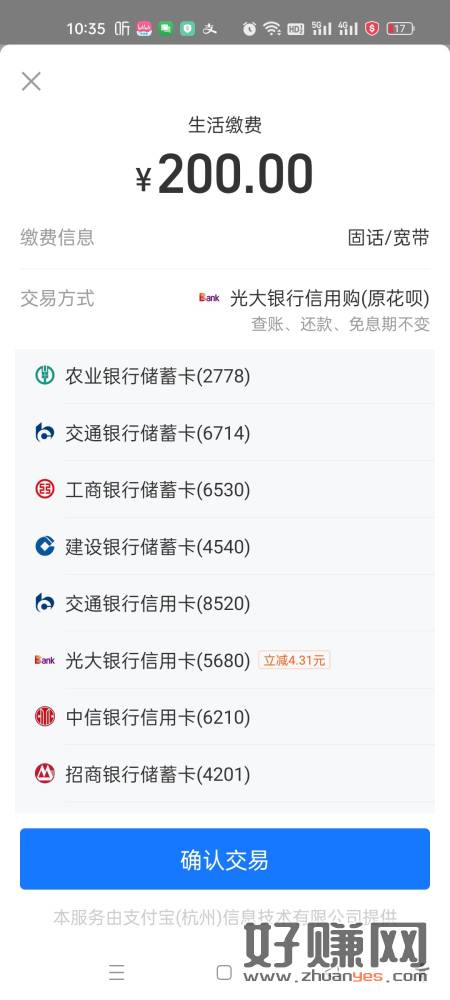450x1000 pixels.
Task: Tap the ICBC red logo icon
Action: 44,489
